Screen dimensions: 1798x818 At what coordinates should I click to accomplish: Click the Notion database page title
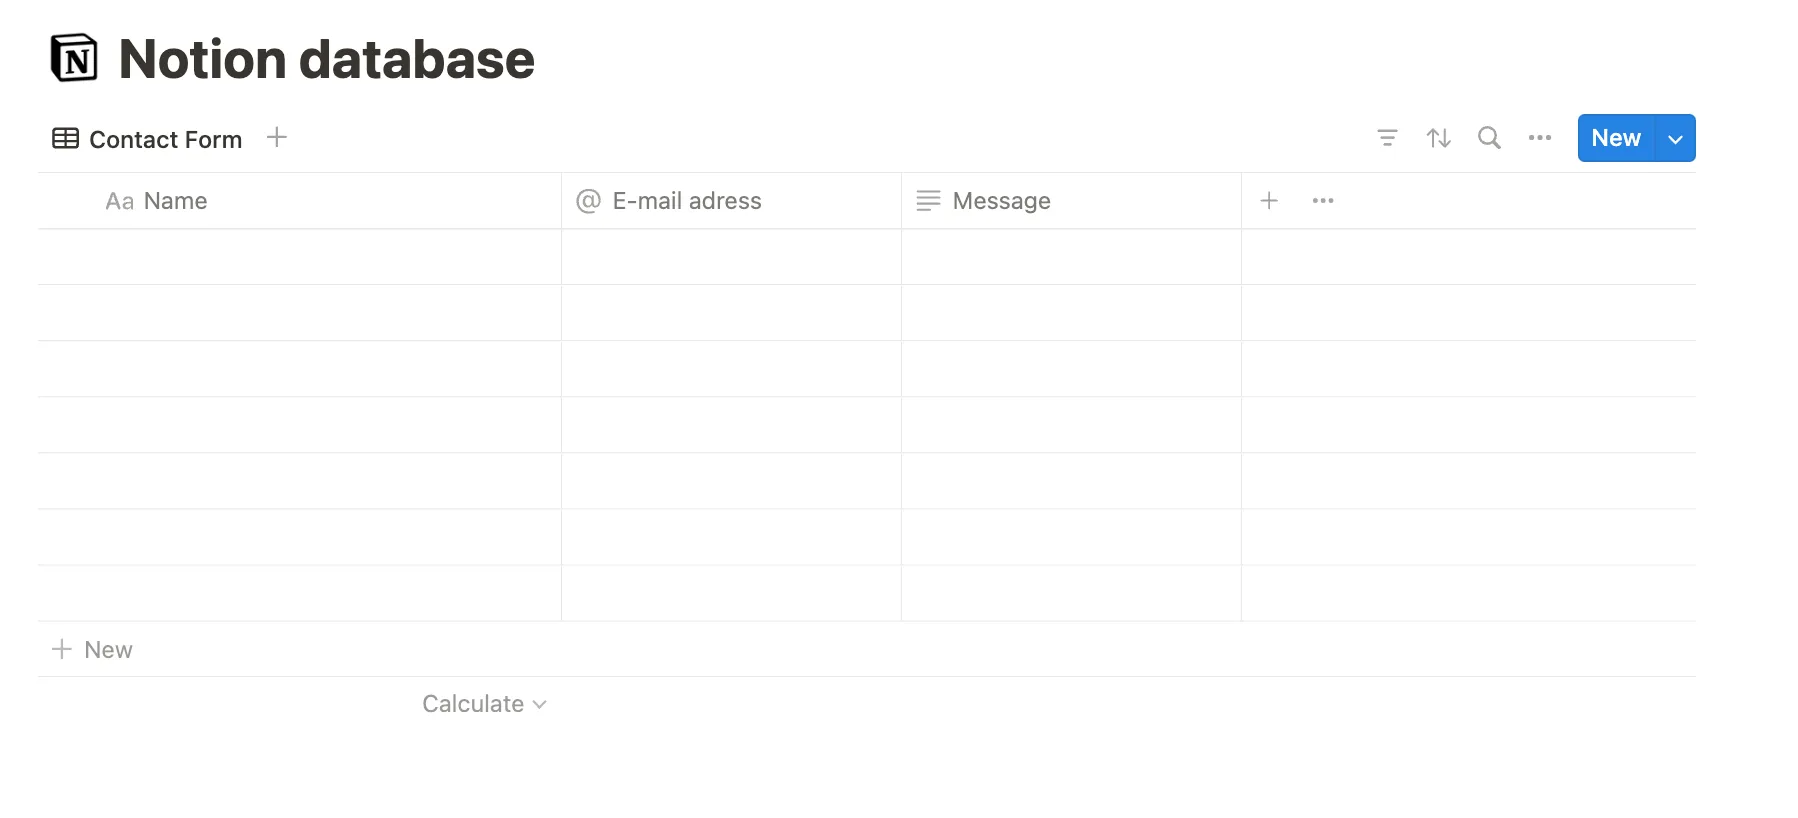point(326,59)
